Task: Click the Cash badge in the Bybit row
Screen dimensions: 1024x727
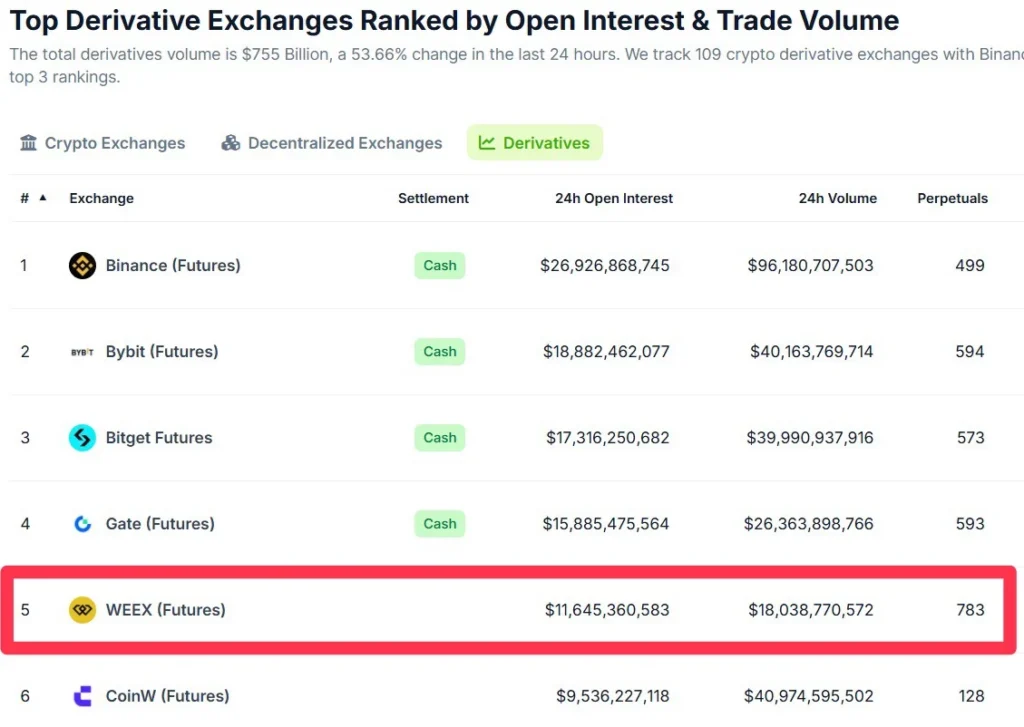Action: [x=440, y=352]
